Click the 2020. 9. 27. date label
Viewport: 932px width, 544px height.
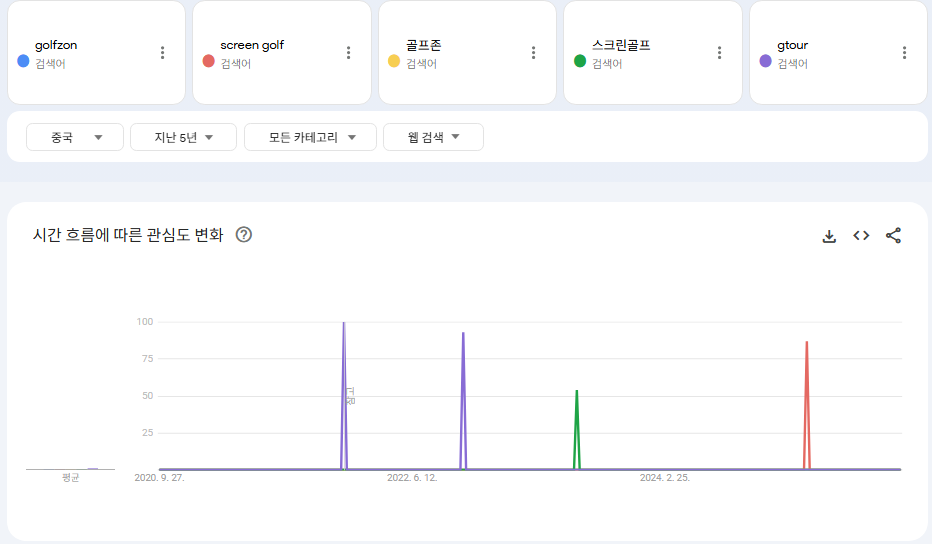tap(159, 478)
